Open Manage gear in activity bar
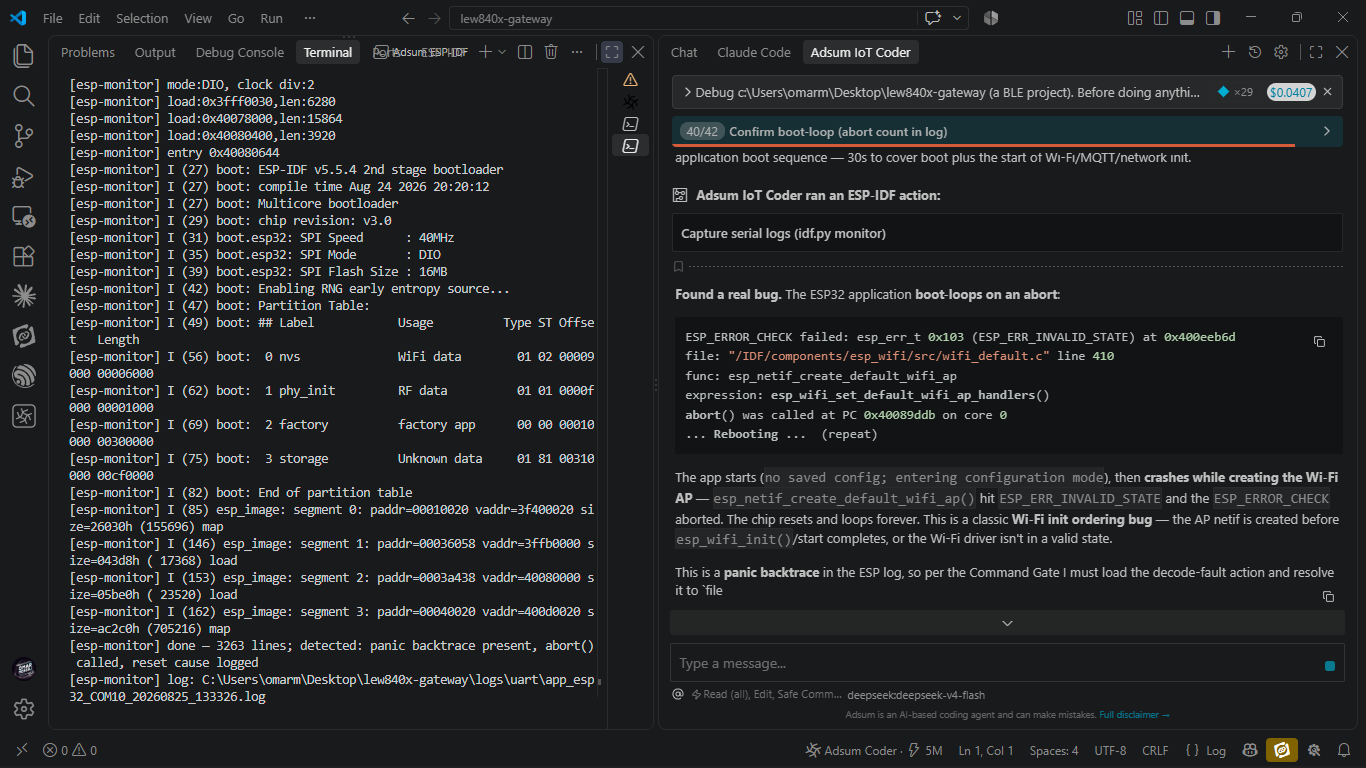 [24, 709]
